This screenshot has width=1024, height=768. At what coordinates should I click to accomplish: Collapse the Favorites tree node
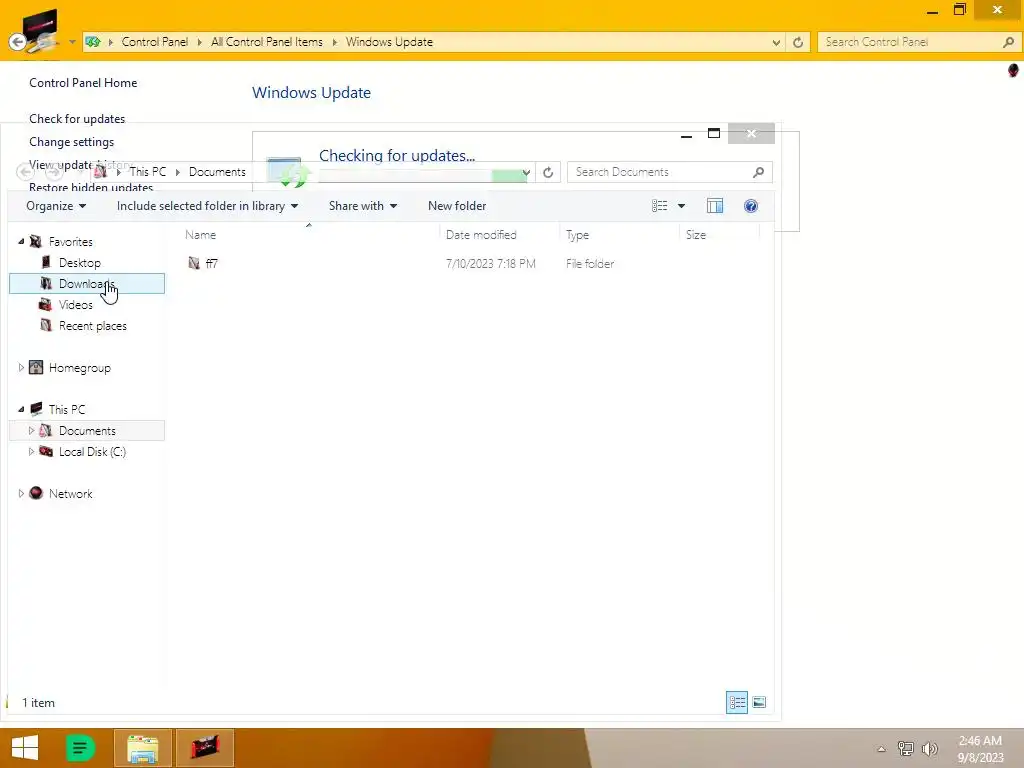(21, 242)
